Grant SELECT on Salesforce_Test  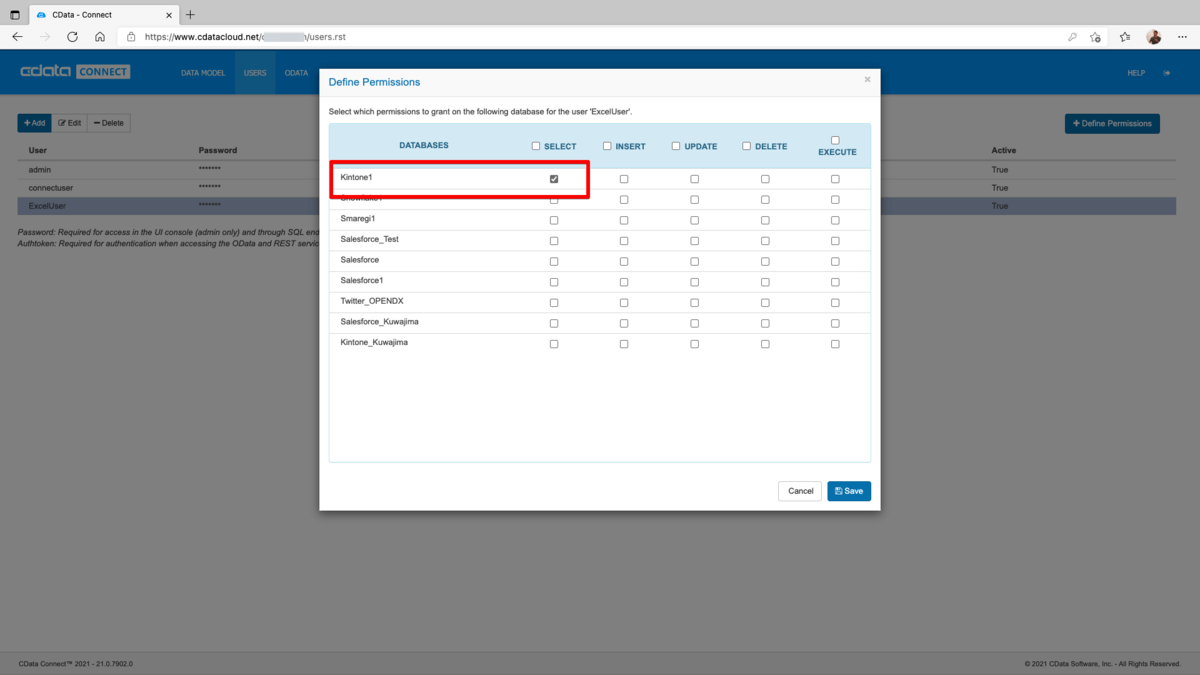(x=554, y=241)
